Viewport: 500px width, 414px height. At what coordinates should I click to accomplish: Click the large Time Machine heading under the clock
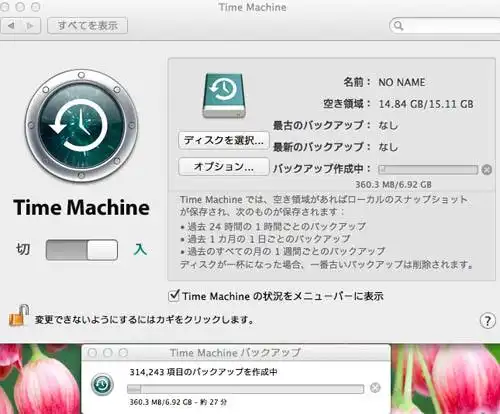82,207
